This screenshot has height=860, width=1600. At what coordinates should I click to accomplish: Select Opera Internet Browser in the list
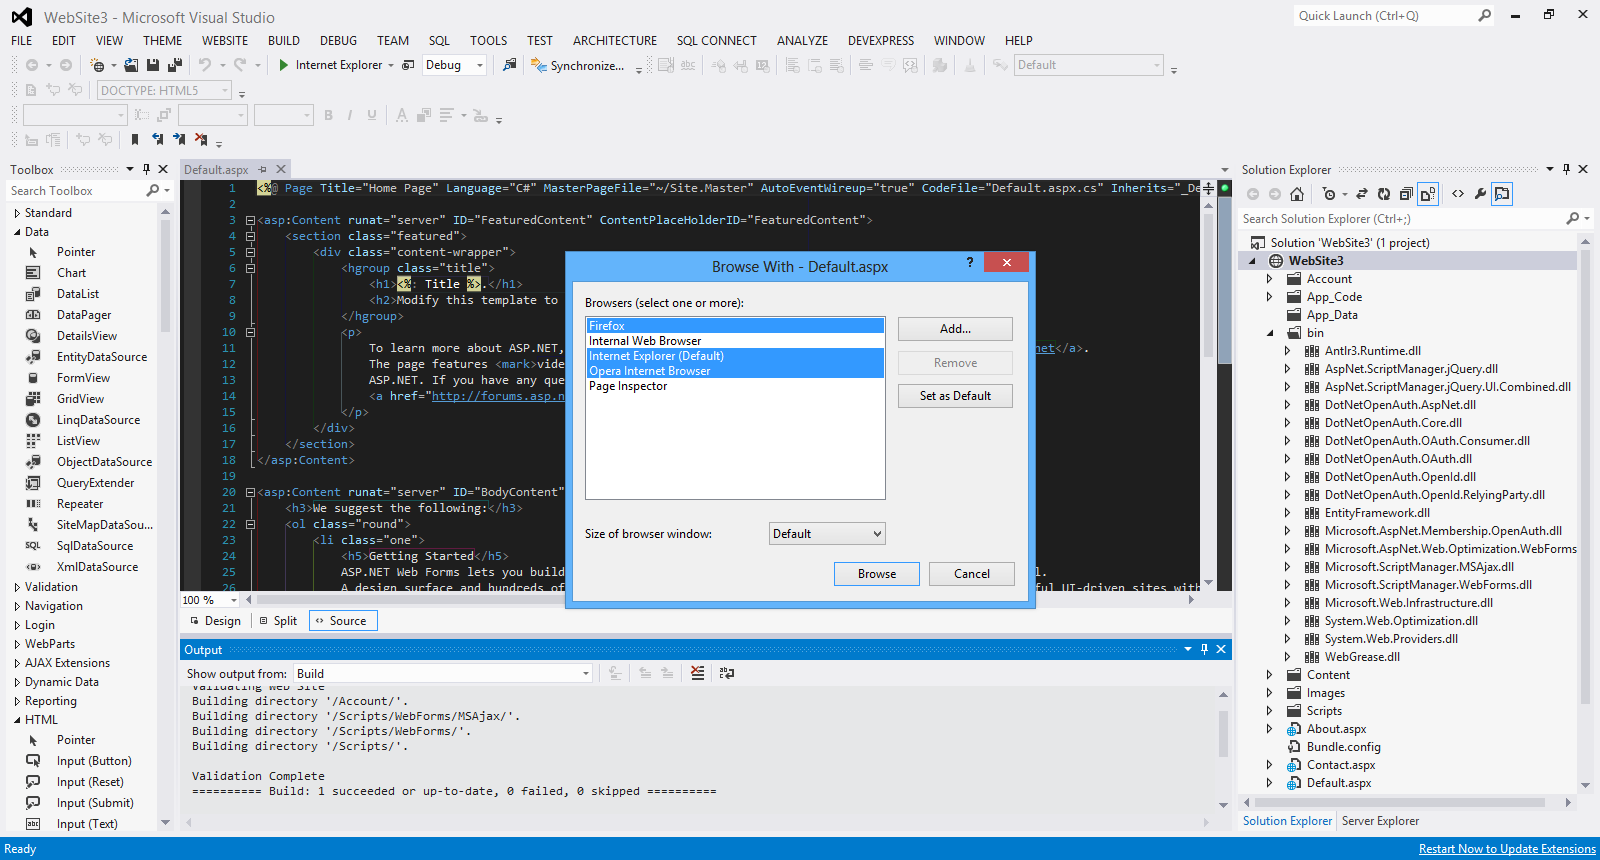(735, 371)
